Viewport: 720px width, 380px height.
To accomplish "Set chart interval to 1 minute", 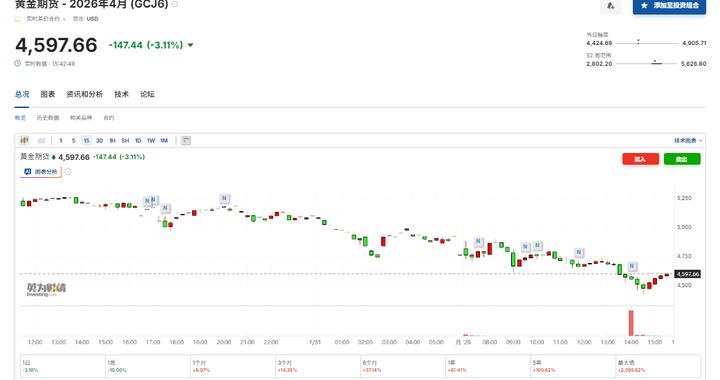I will pos(61,140).
